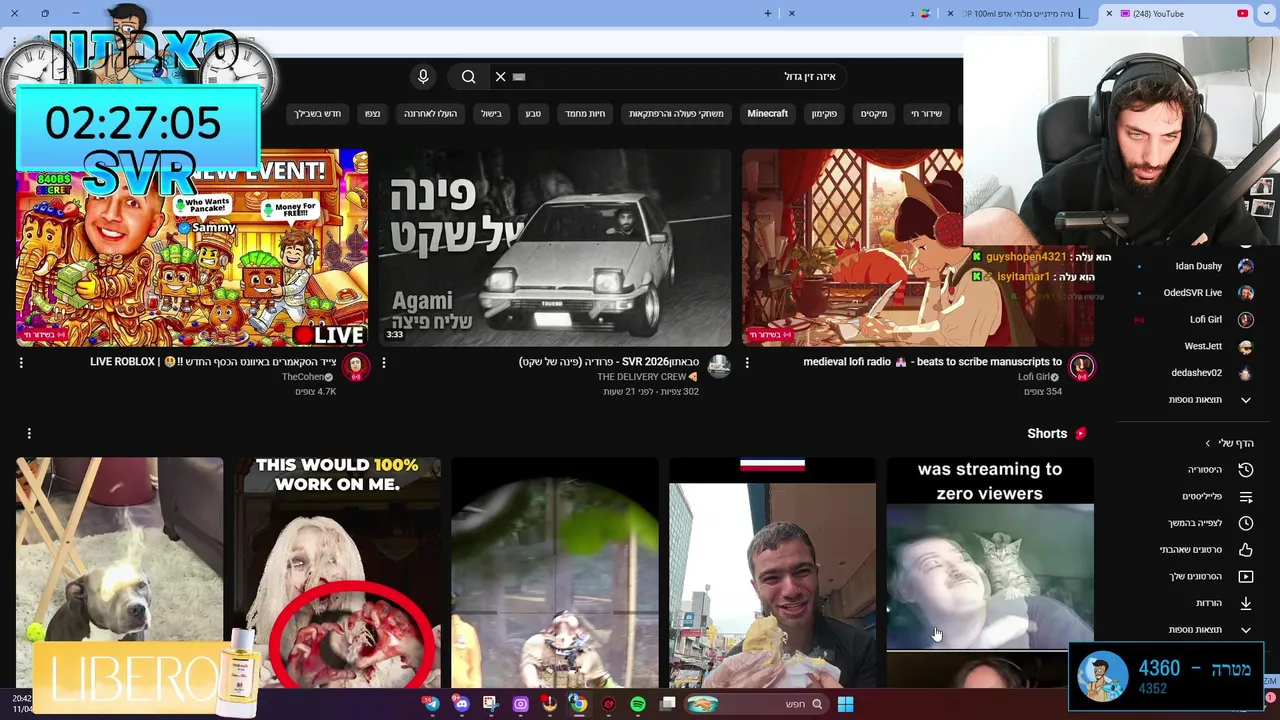Click TheCohen channel avatar under video
Viewport: 1280px width, 720px height.
click(x=355, y=367)
